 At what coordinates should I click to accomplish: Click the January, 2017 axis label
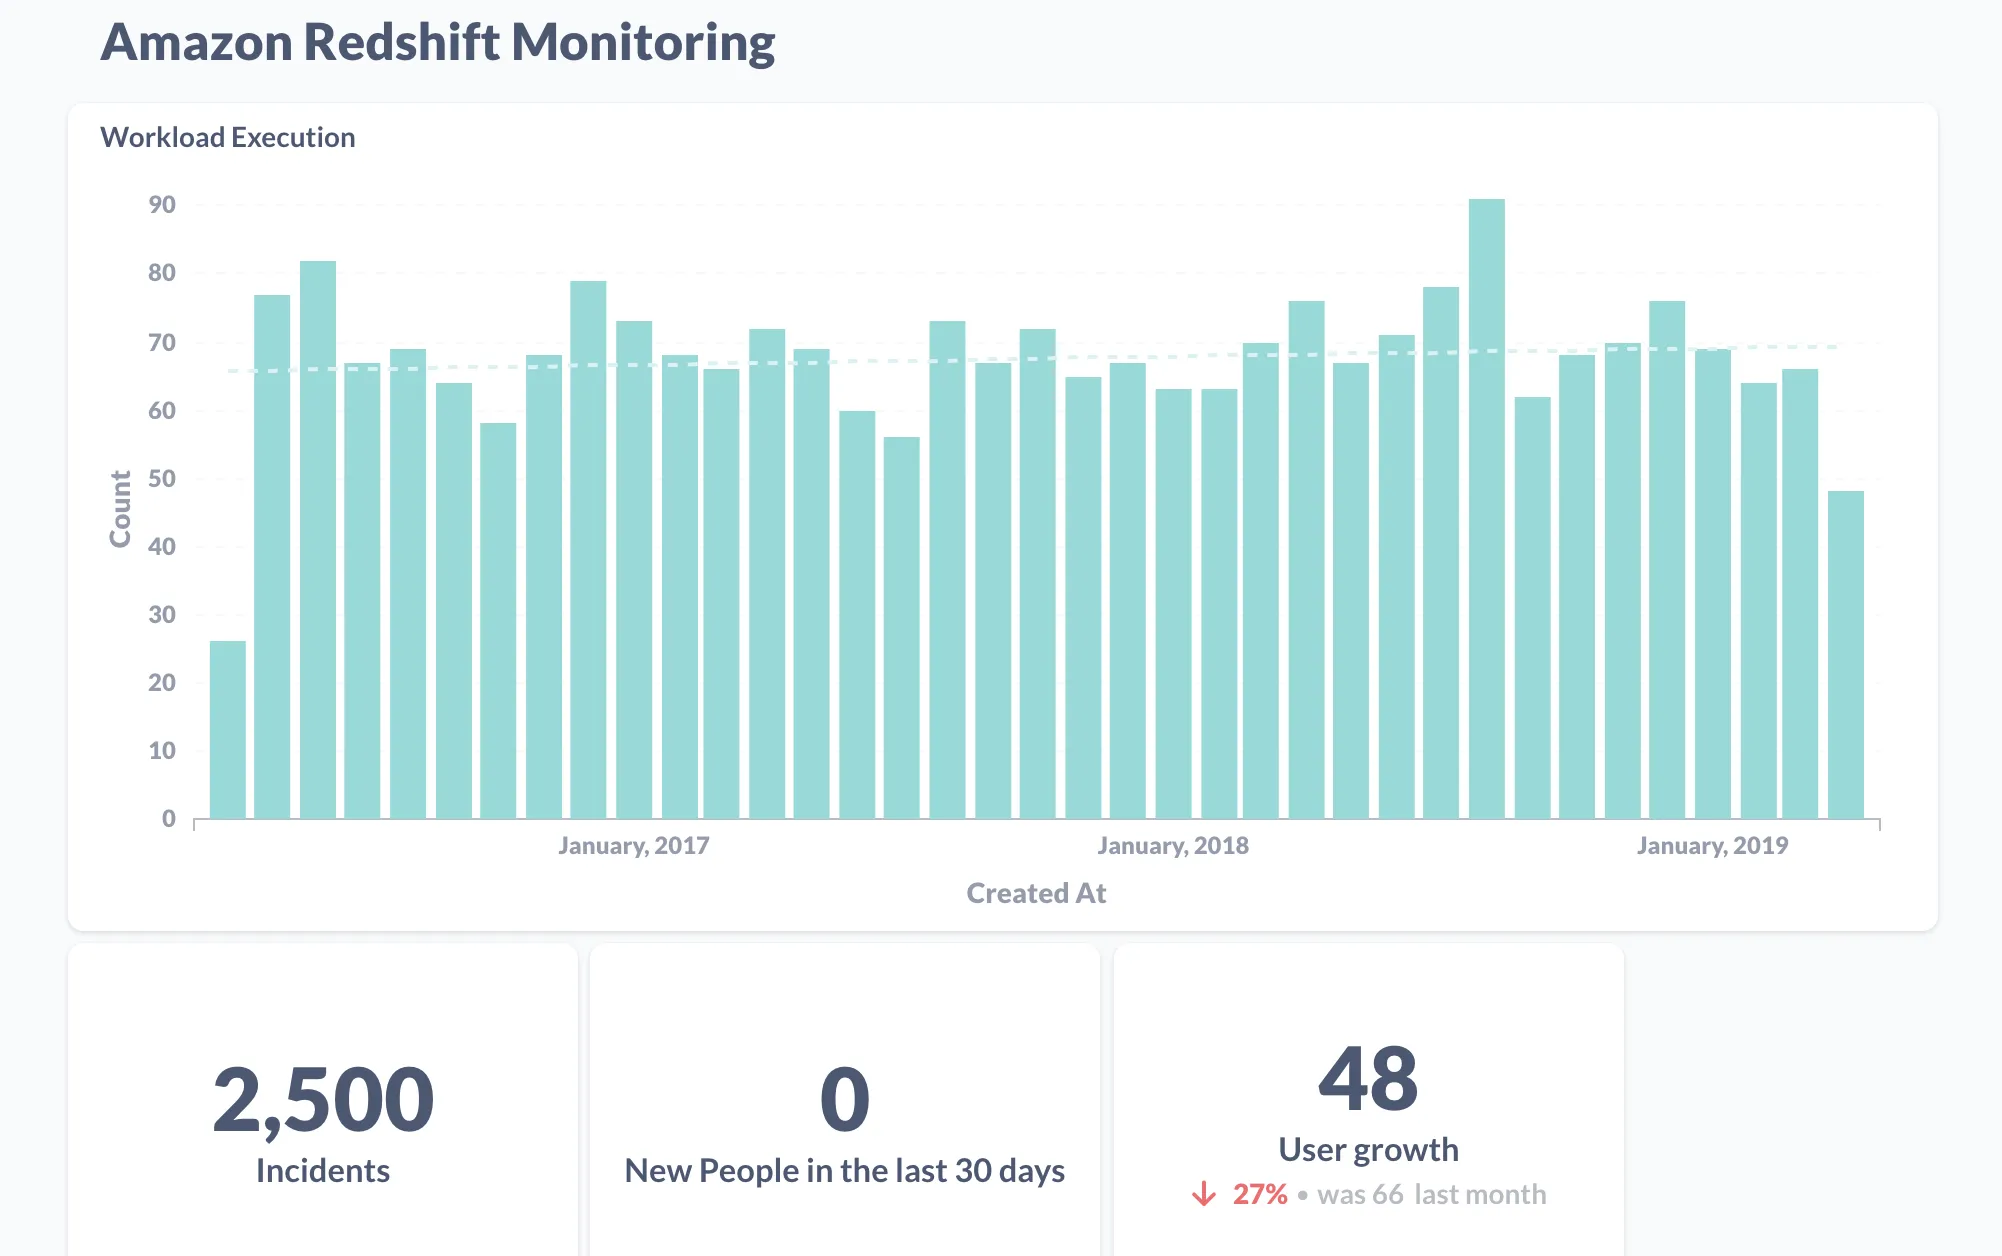(633, 846)
